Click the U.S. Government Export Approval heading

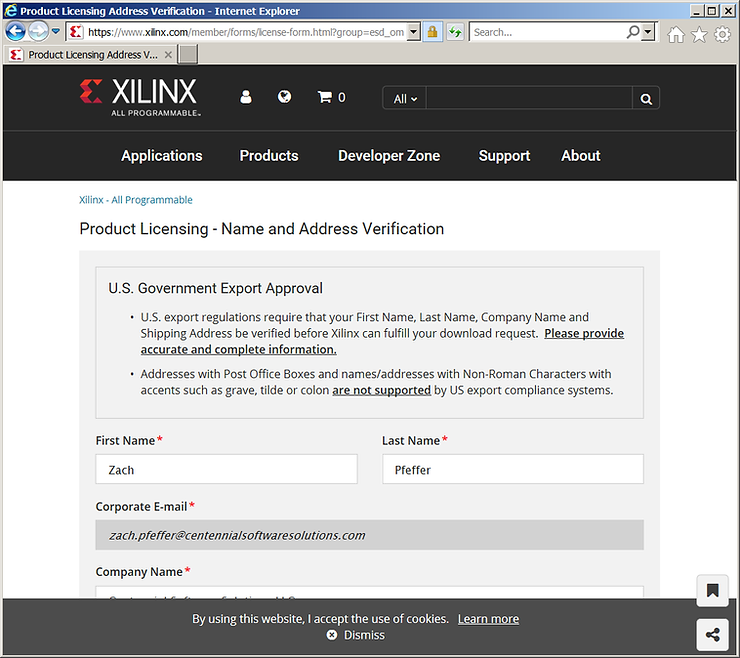click(216, 288)
